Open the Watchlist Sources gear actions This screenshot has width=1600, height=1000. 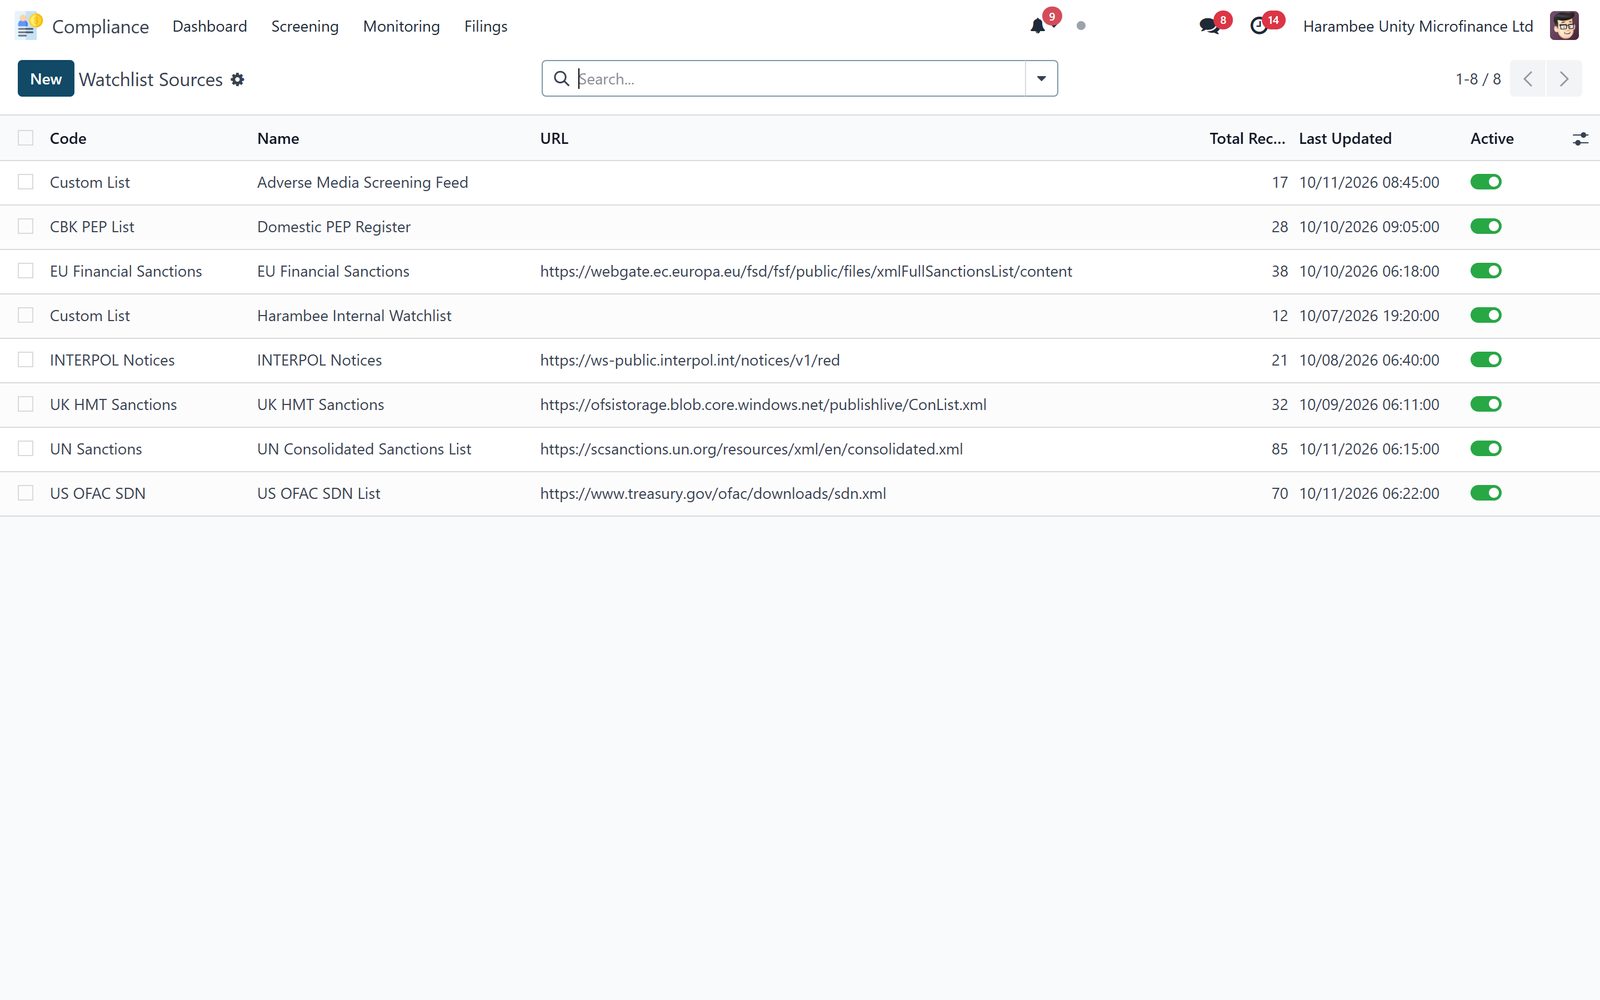(238, 79)
